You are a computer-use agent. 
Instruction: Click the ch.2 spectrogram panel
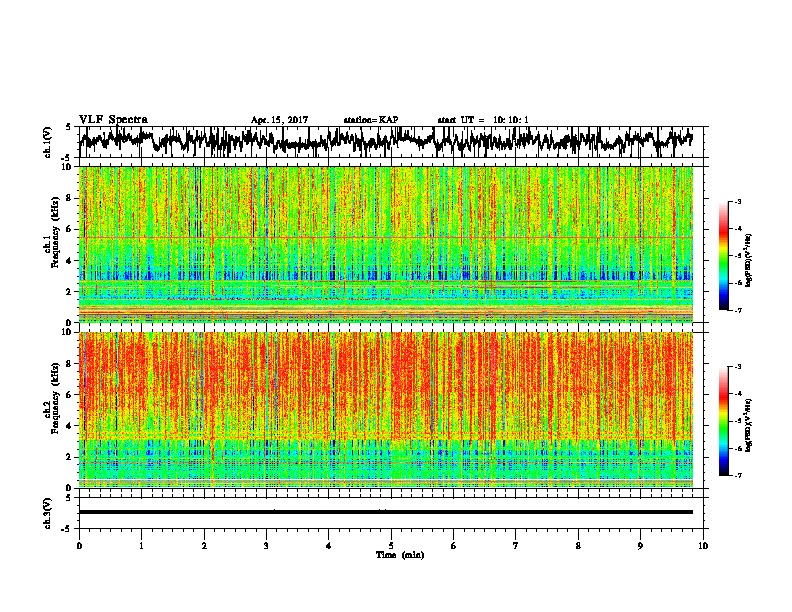point(386,410)
